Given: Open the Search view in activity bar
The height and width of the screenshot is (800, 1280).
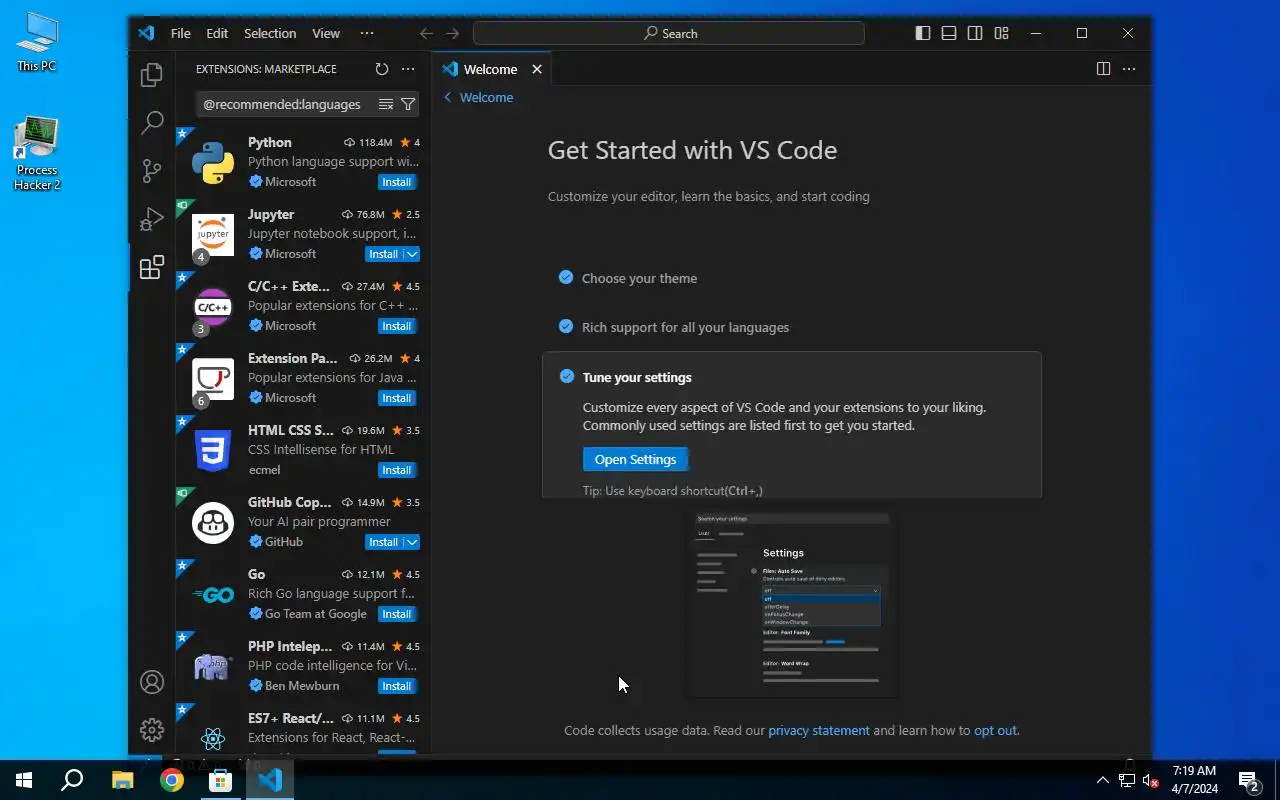Looking at the screenshot, I should click(152, 123).
